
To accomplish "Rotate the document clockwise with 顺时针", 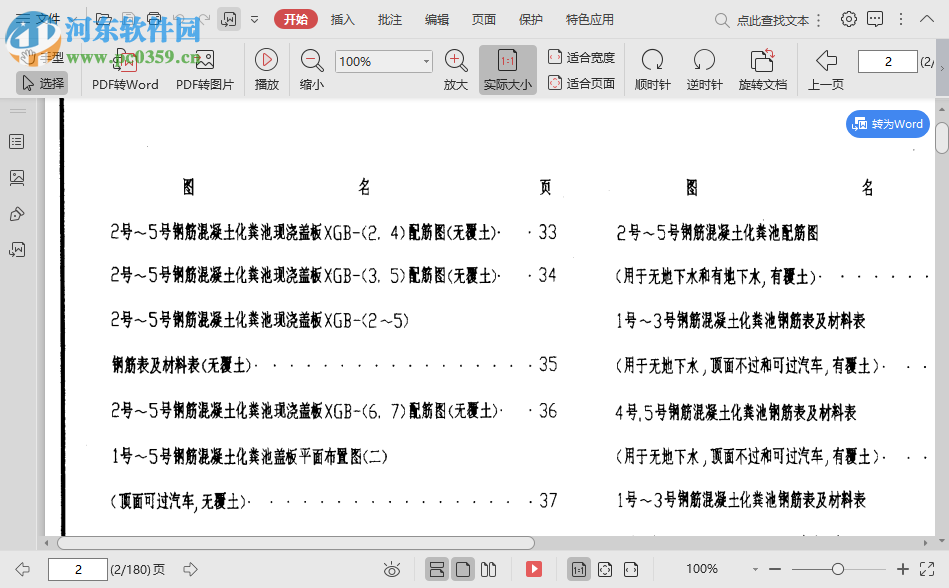I will click(652, 68).
